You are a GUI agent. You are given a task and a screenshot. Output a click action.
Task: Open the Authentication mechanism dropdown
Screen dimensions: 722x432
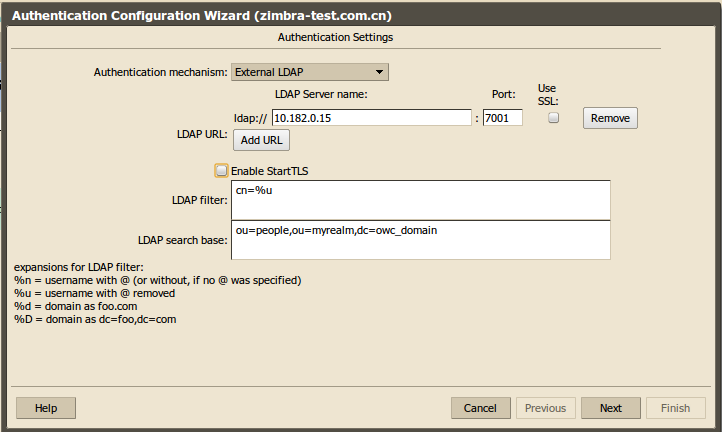tap(309, 72)
